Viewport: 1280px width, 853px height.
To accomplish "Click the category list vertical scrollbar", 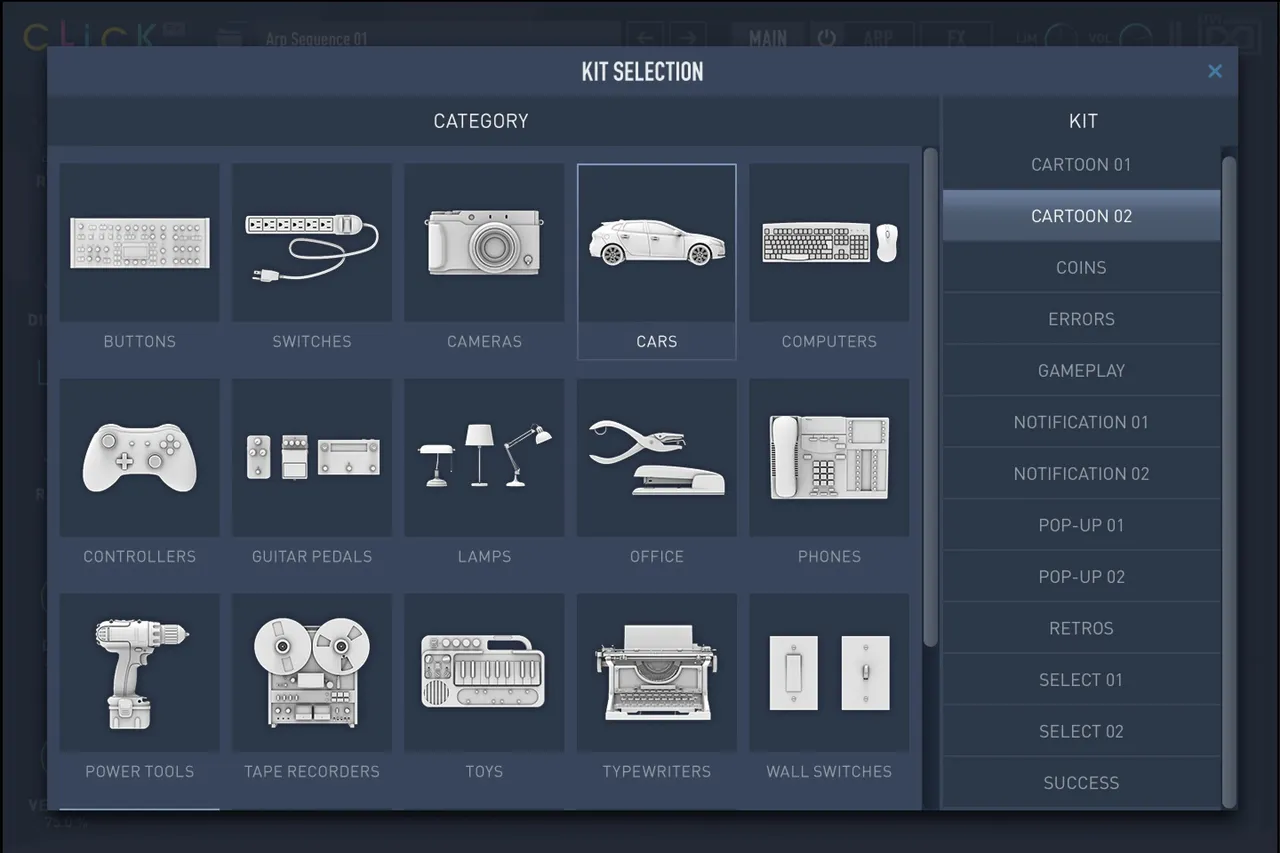I will pos(930,397).
